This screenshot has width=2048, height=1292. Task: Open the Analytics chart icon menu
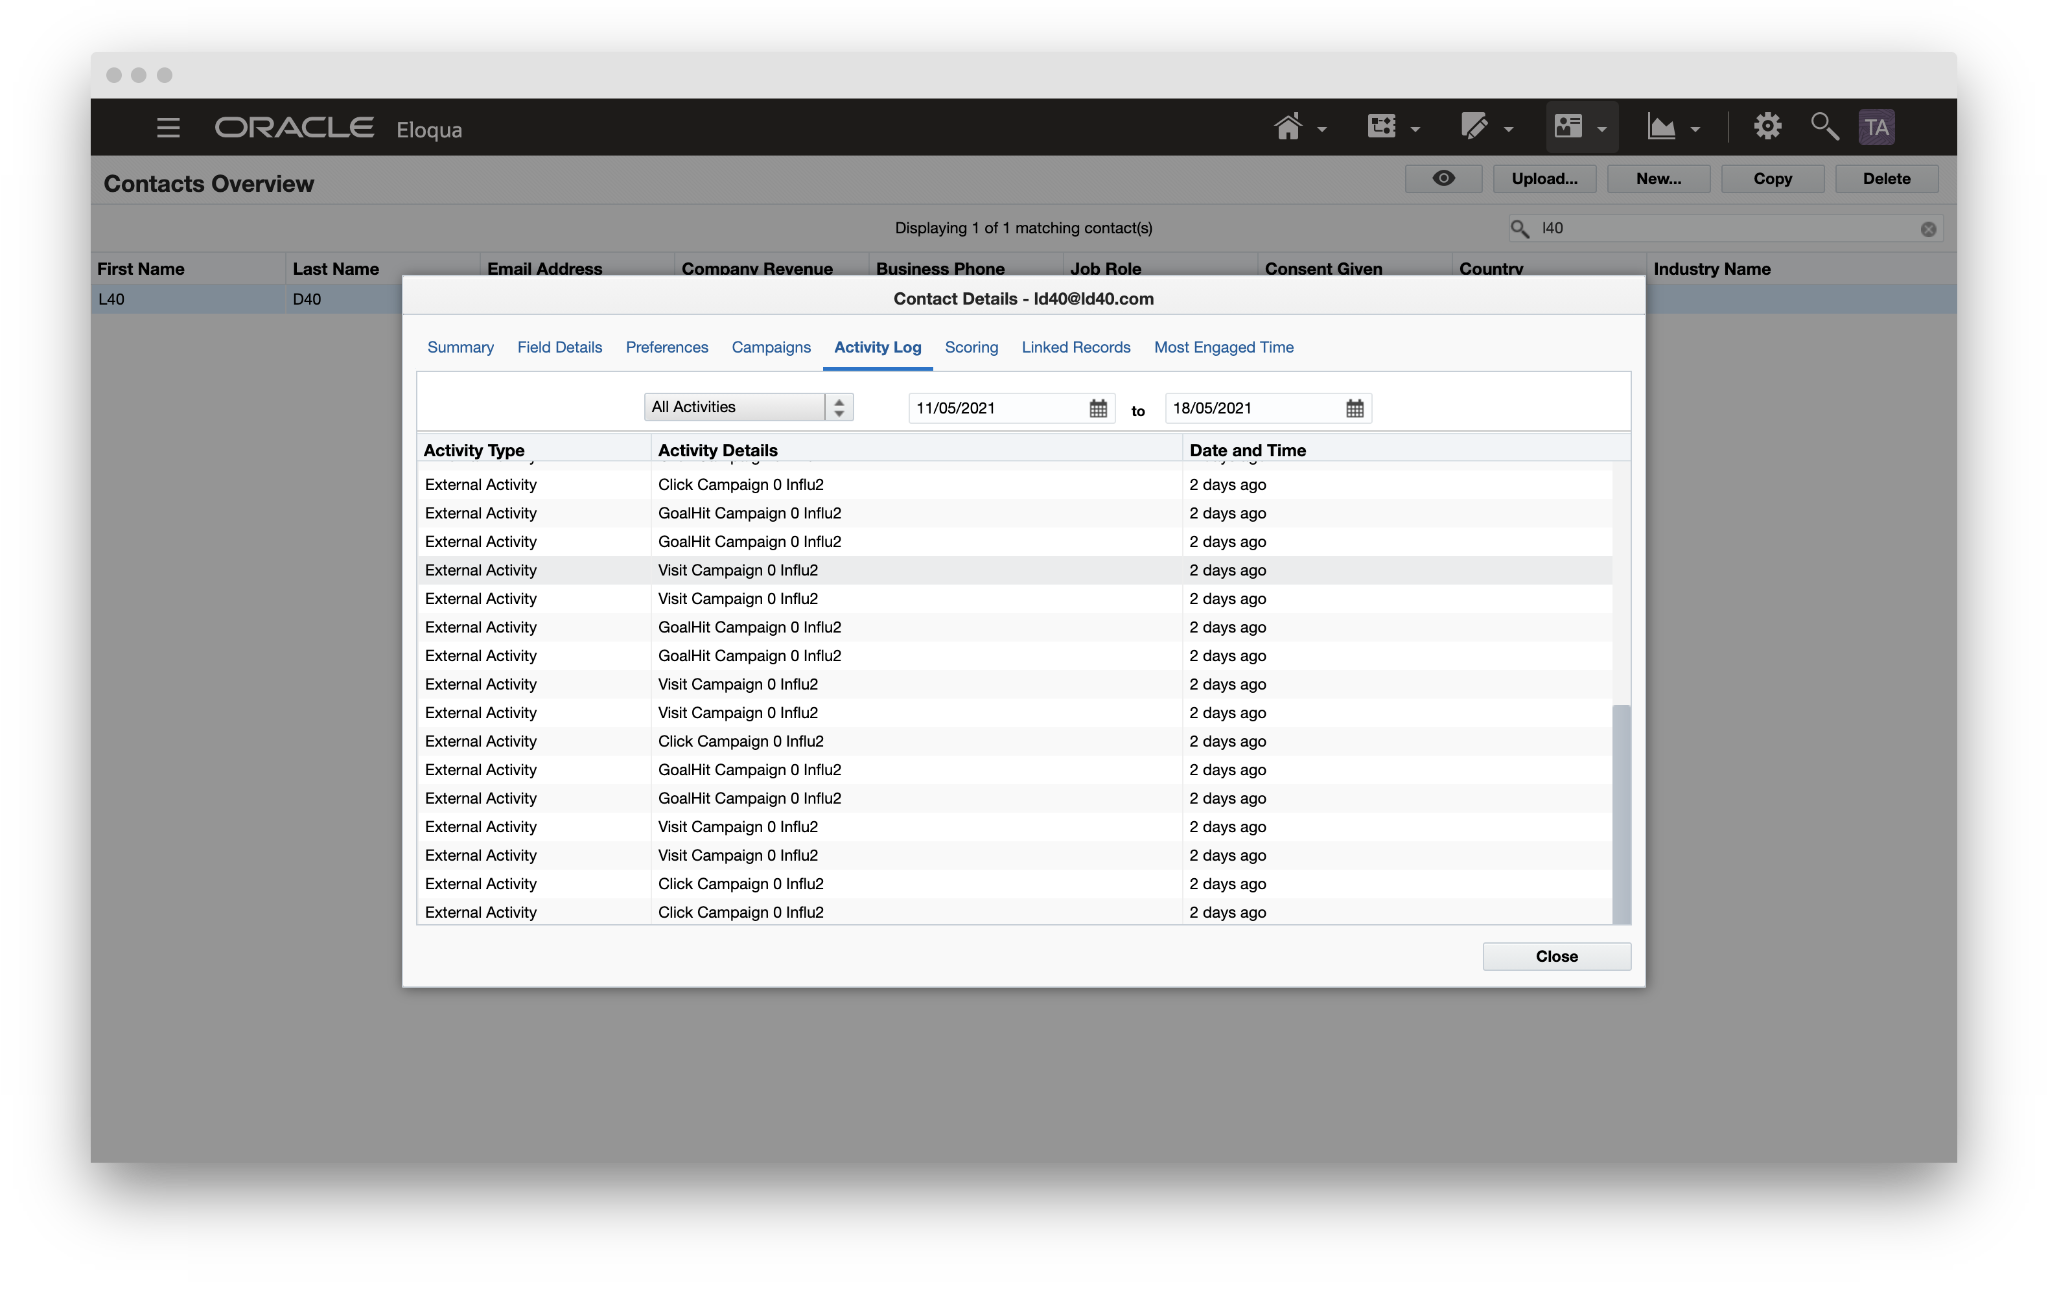(x=1661, y=127)
